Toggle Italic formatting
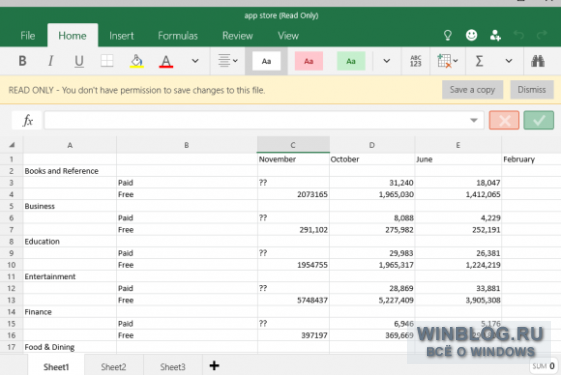The width and height of the screenshot is (561, 375). pyautogui.click(x=50, y=61)
